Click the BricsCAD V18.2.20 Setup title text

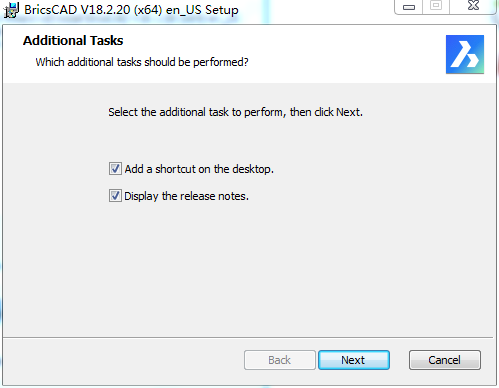131,10
